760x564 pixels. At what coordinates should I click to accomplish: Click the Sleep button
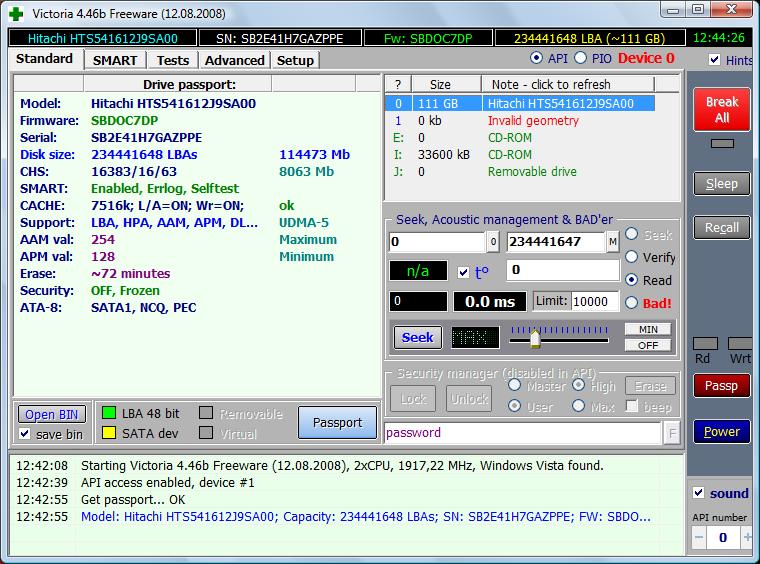(722, 184)
